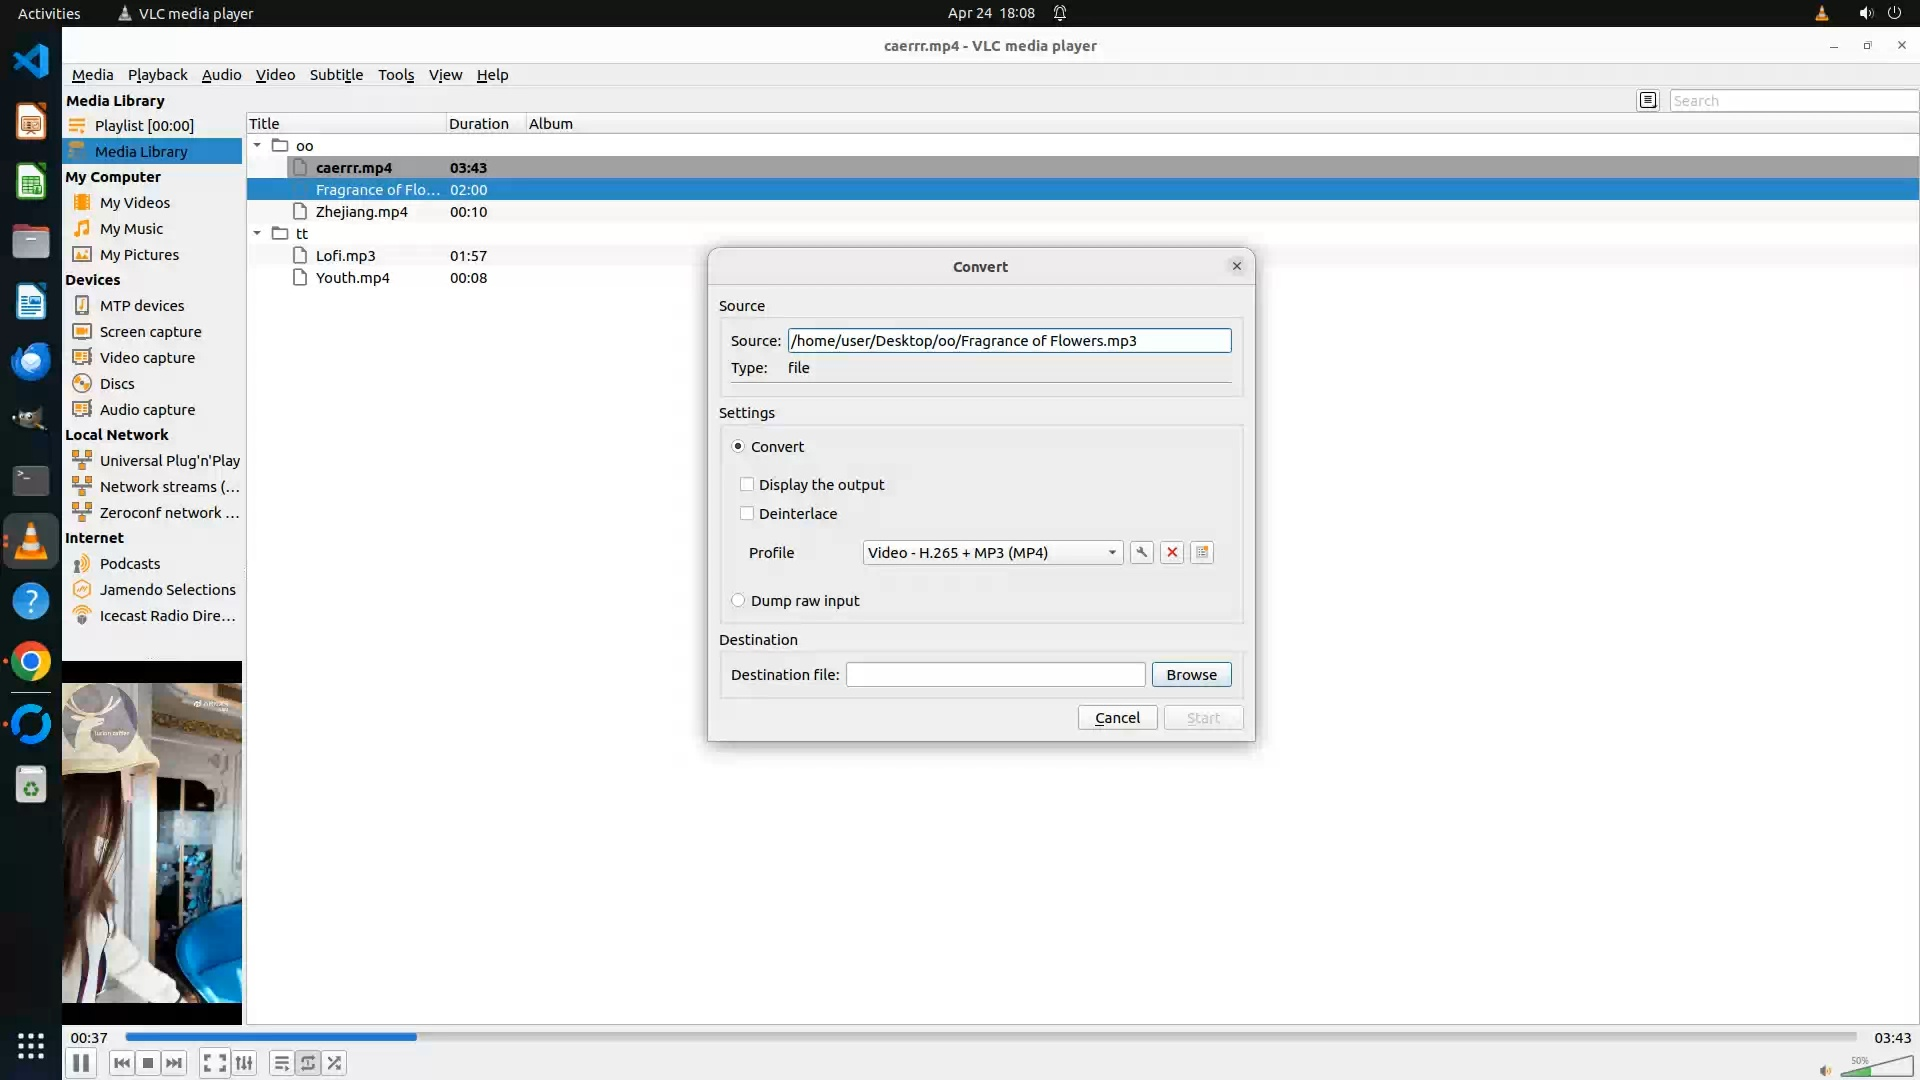The image size is (1920, 1080).
Task: Delete selected profile red X icon
Action: point(1172,552)
